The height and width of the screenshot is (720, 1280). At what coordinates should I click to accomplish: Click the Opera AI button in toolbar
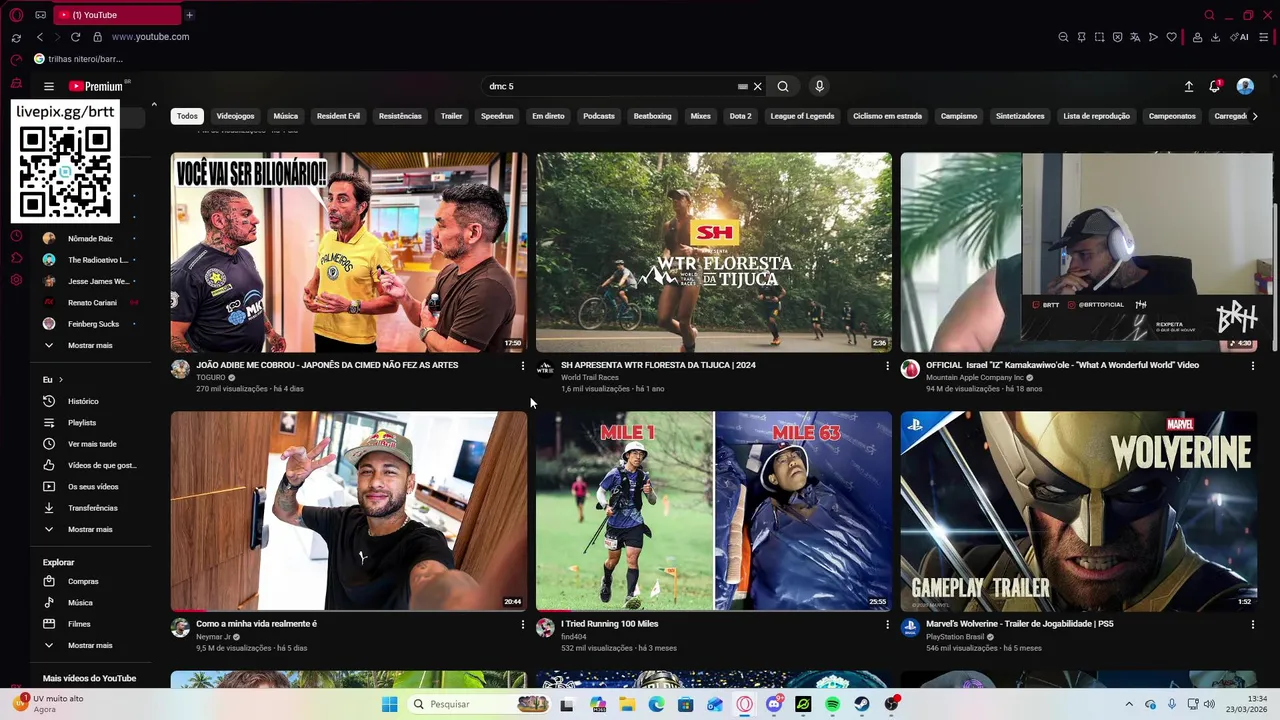1239,37
